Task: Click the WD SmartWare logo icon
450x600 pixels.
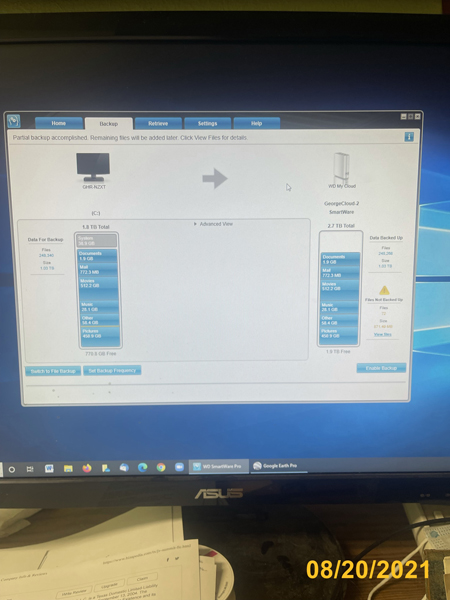Action: 14,121
